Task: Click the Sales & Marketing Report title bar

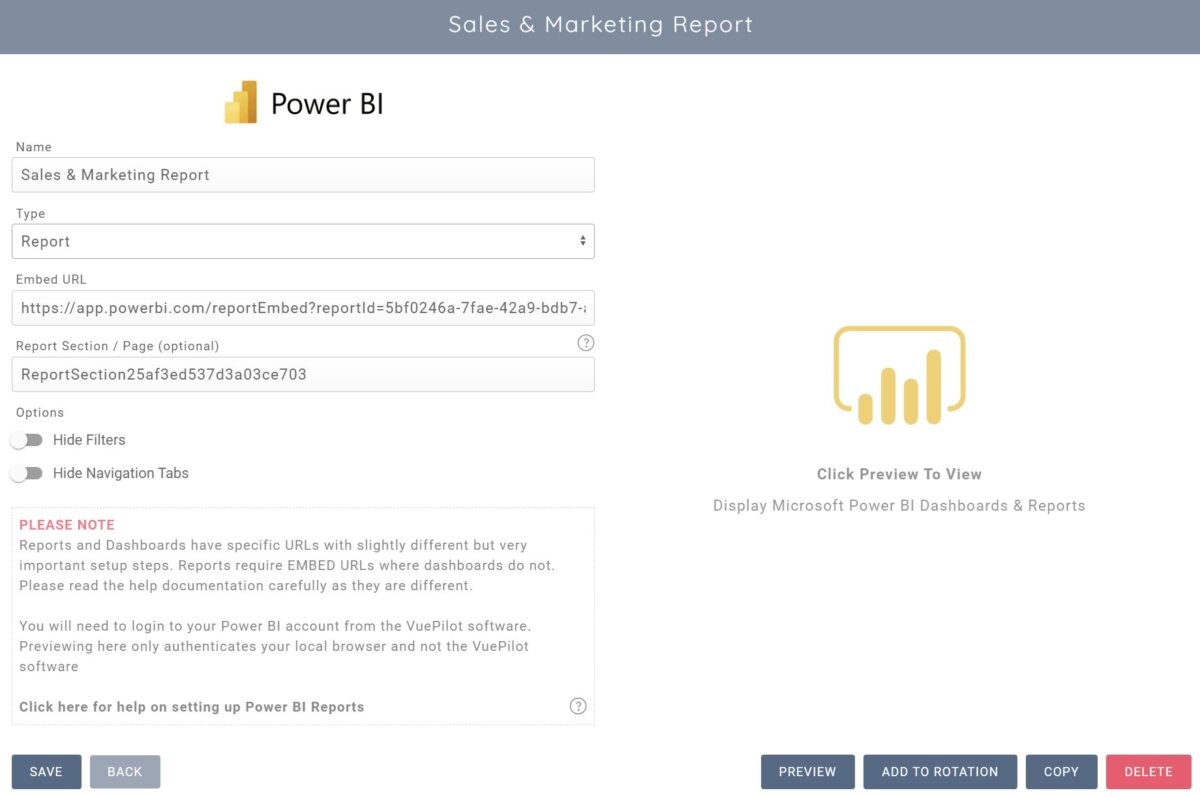Action: click(x=600, y=25)
